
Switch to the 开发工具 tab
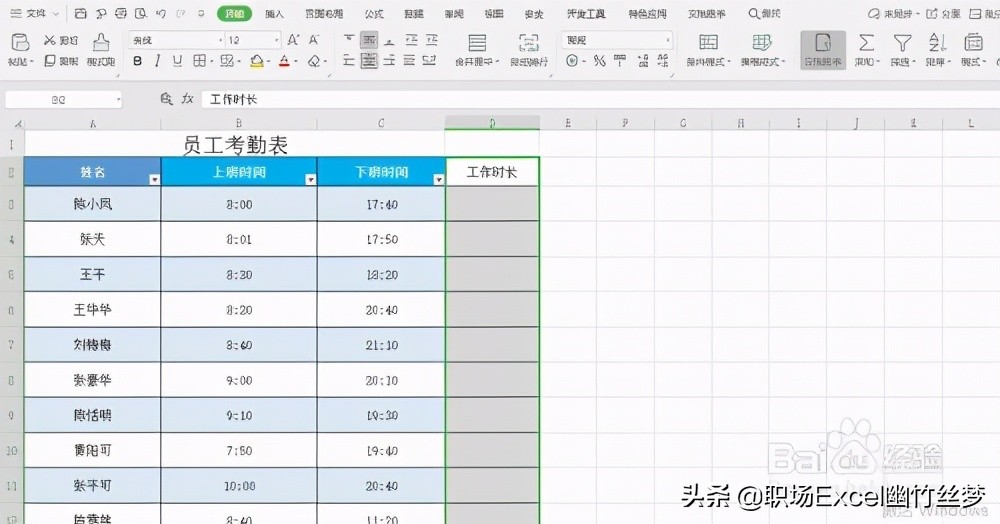tap(586, 13)
